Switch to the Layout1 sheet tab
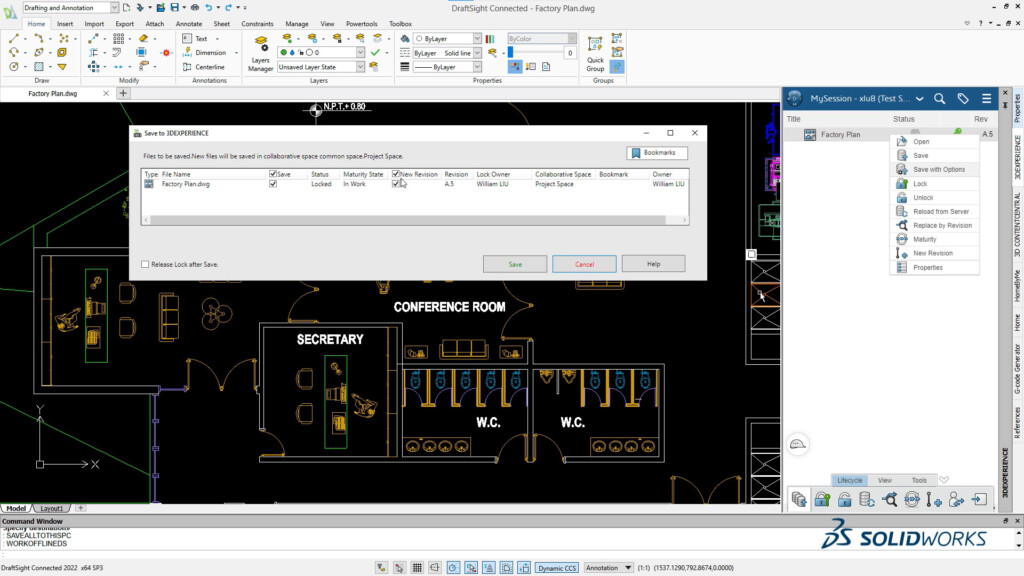The width and height of the screenshot is (1024, 576). point(51,508)
